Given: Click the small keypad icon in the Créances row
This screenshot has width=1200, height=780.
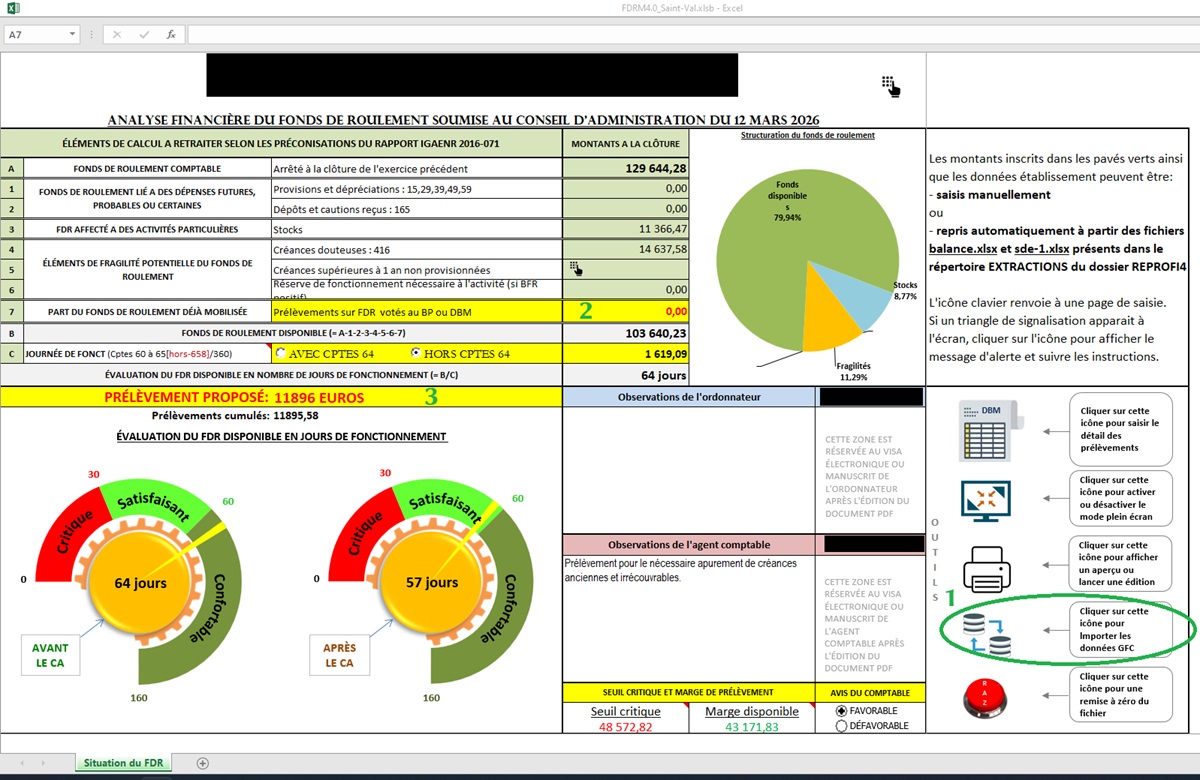Looking at the screenshot, I should (x=576, y=268).
